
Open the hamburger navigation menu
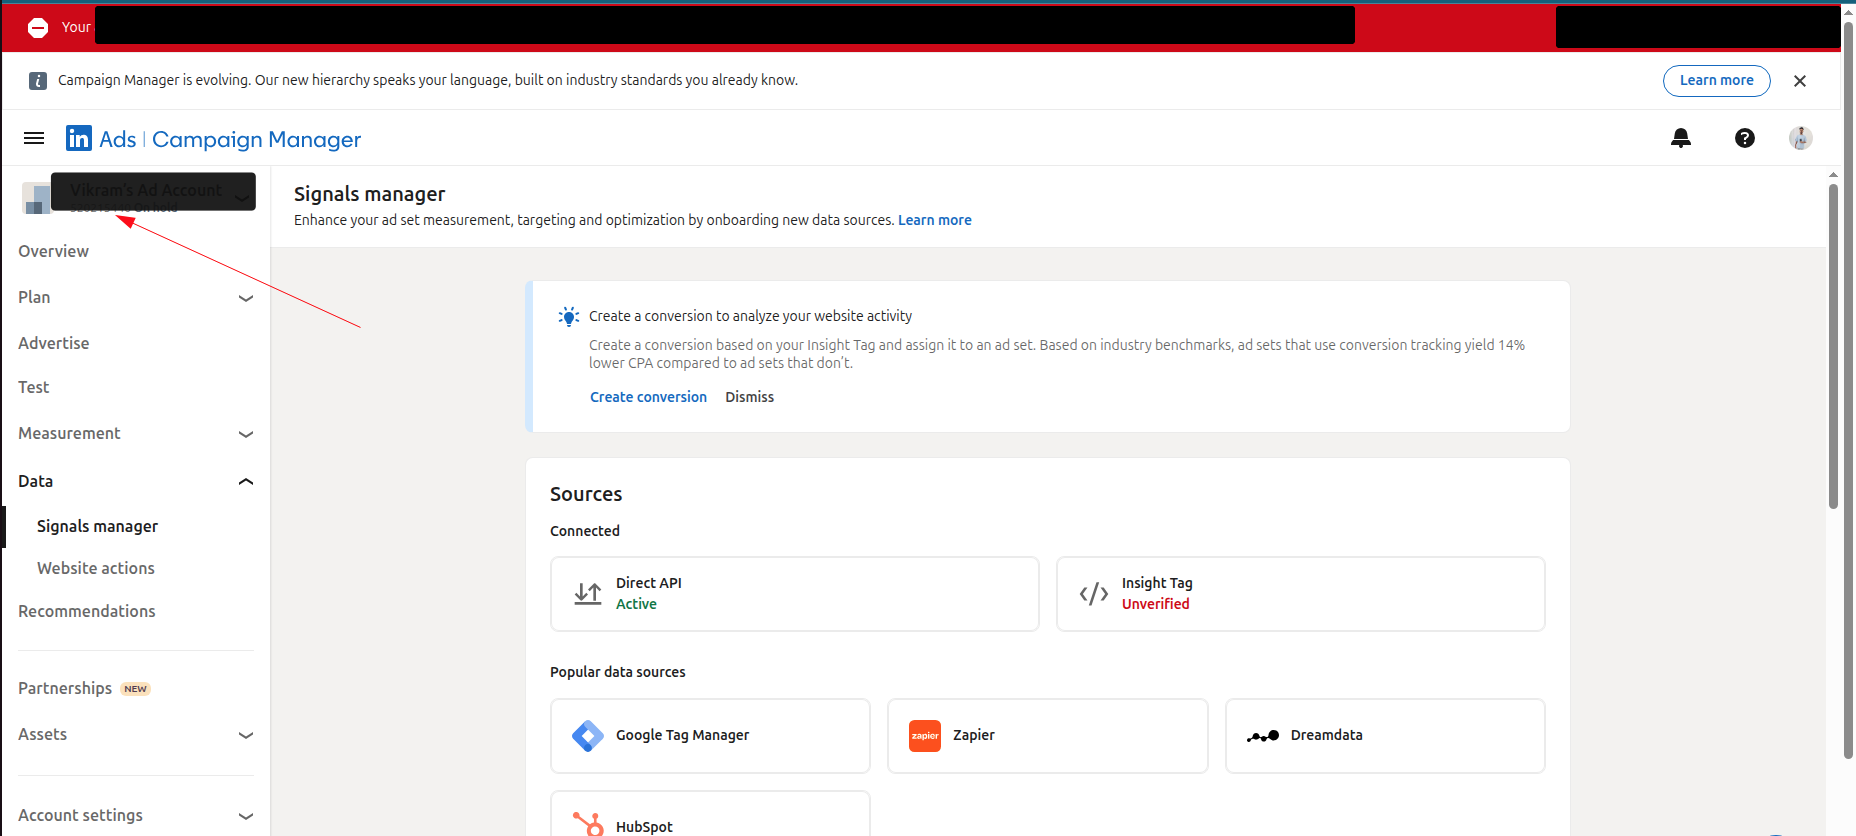[34, 138]
